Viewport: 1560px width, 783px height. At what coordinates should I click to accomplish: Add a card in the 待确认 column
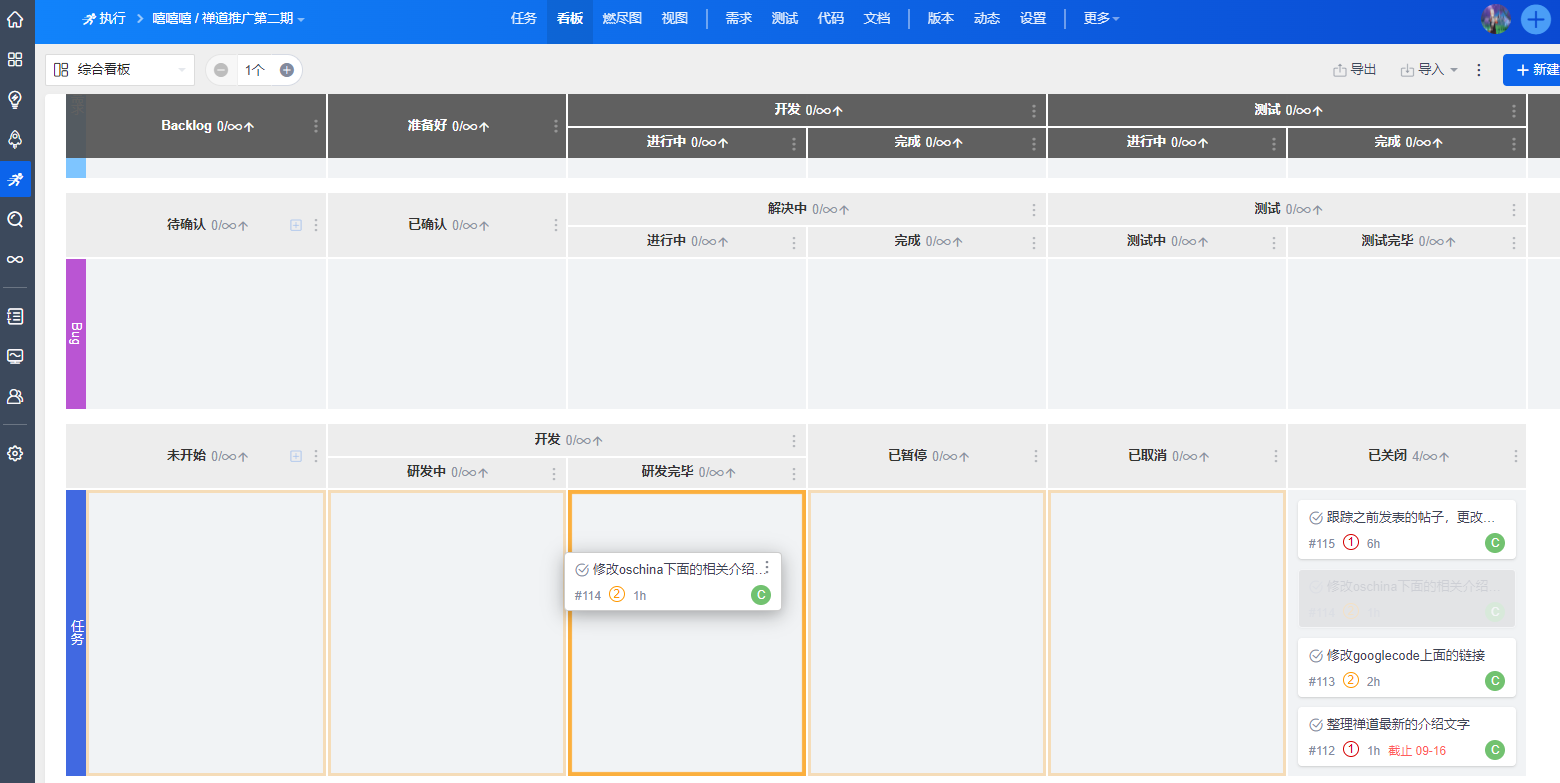pyautogui.click(x=296, y=225)
